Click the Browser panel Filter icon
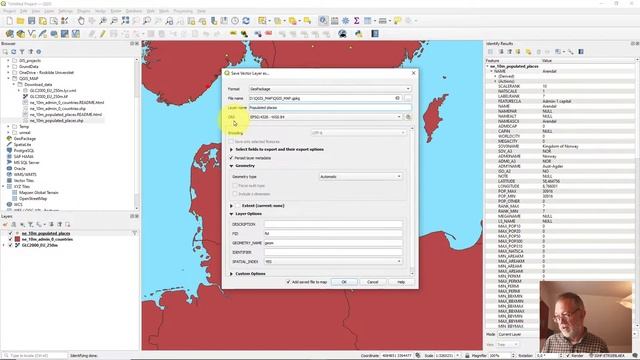640x360 pixels. 22,52
